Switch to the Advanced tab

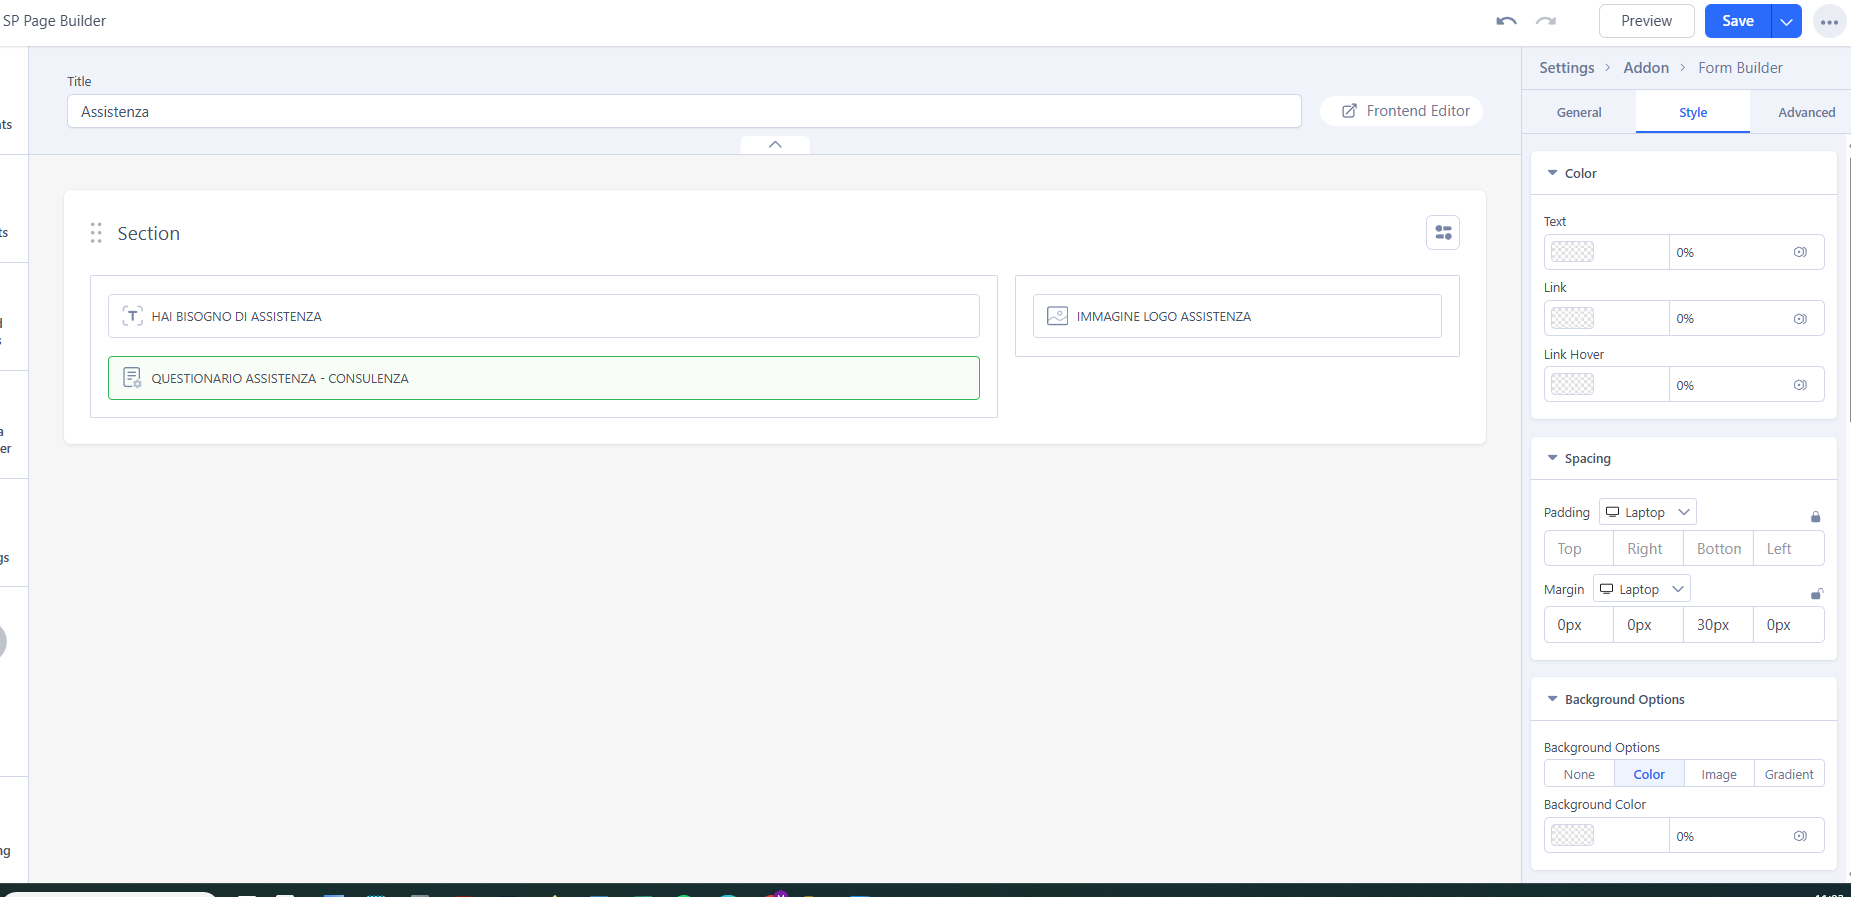point(1806,112)
